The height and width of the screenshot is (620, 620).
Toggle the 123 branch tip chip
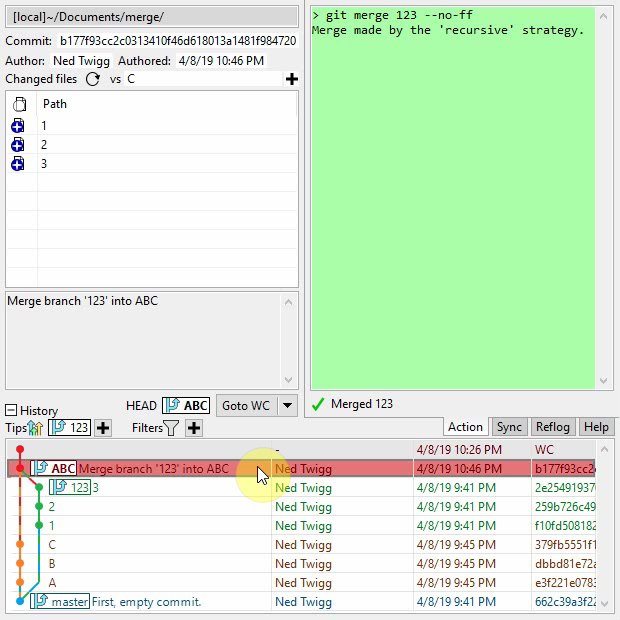pyautogui.click(x=70, y=428)
